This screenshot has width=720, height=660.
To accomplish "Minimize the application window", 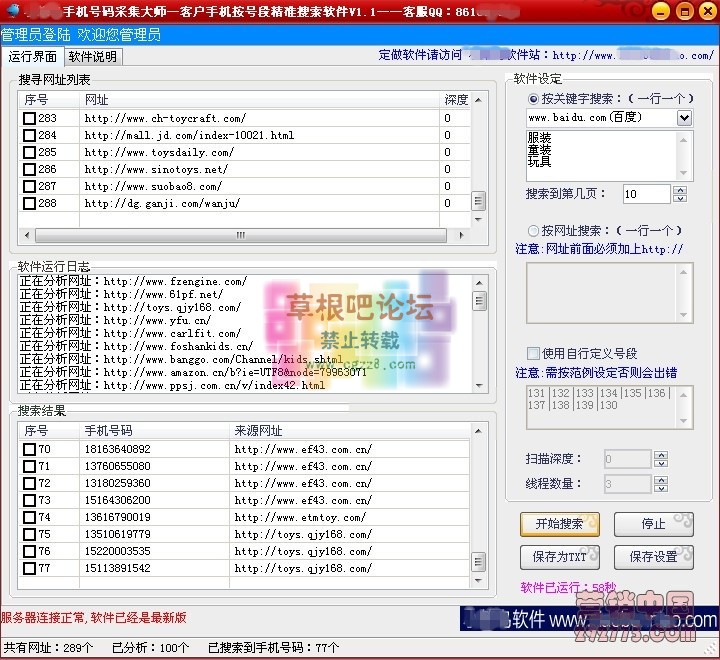I will coord(661,11).
